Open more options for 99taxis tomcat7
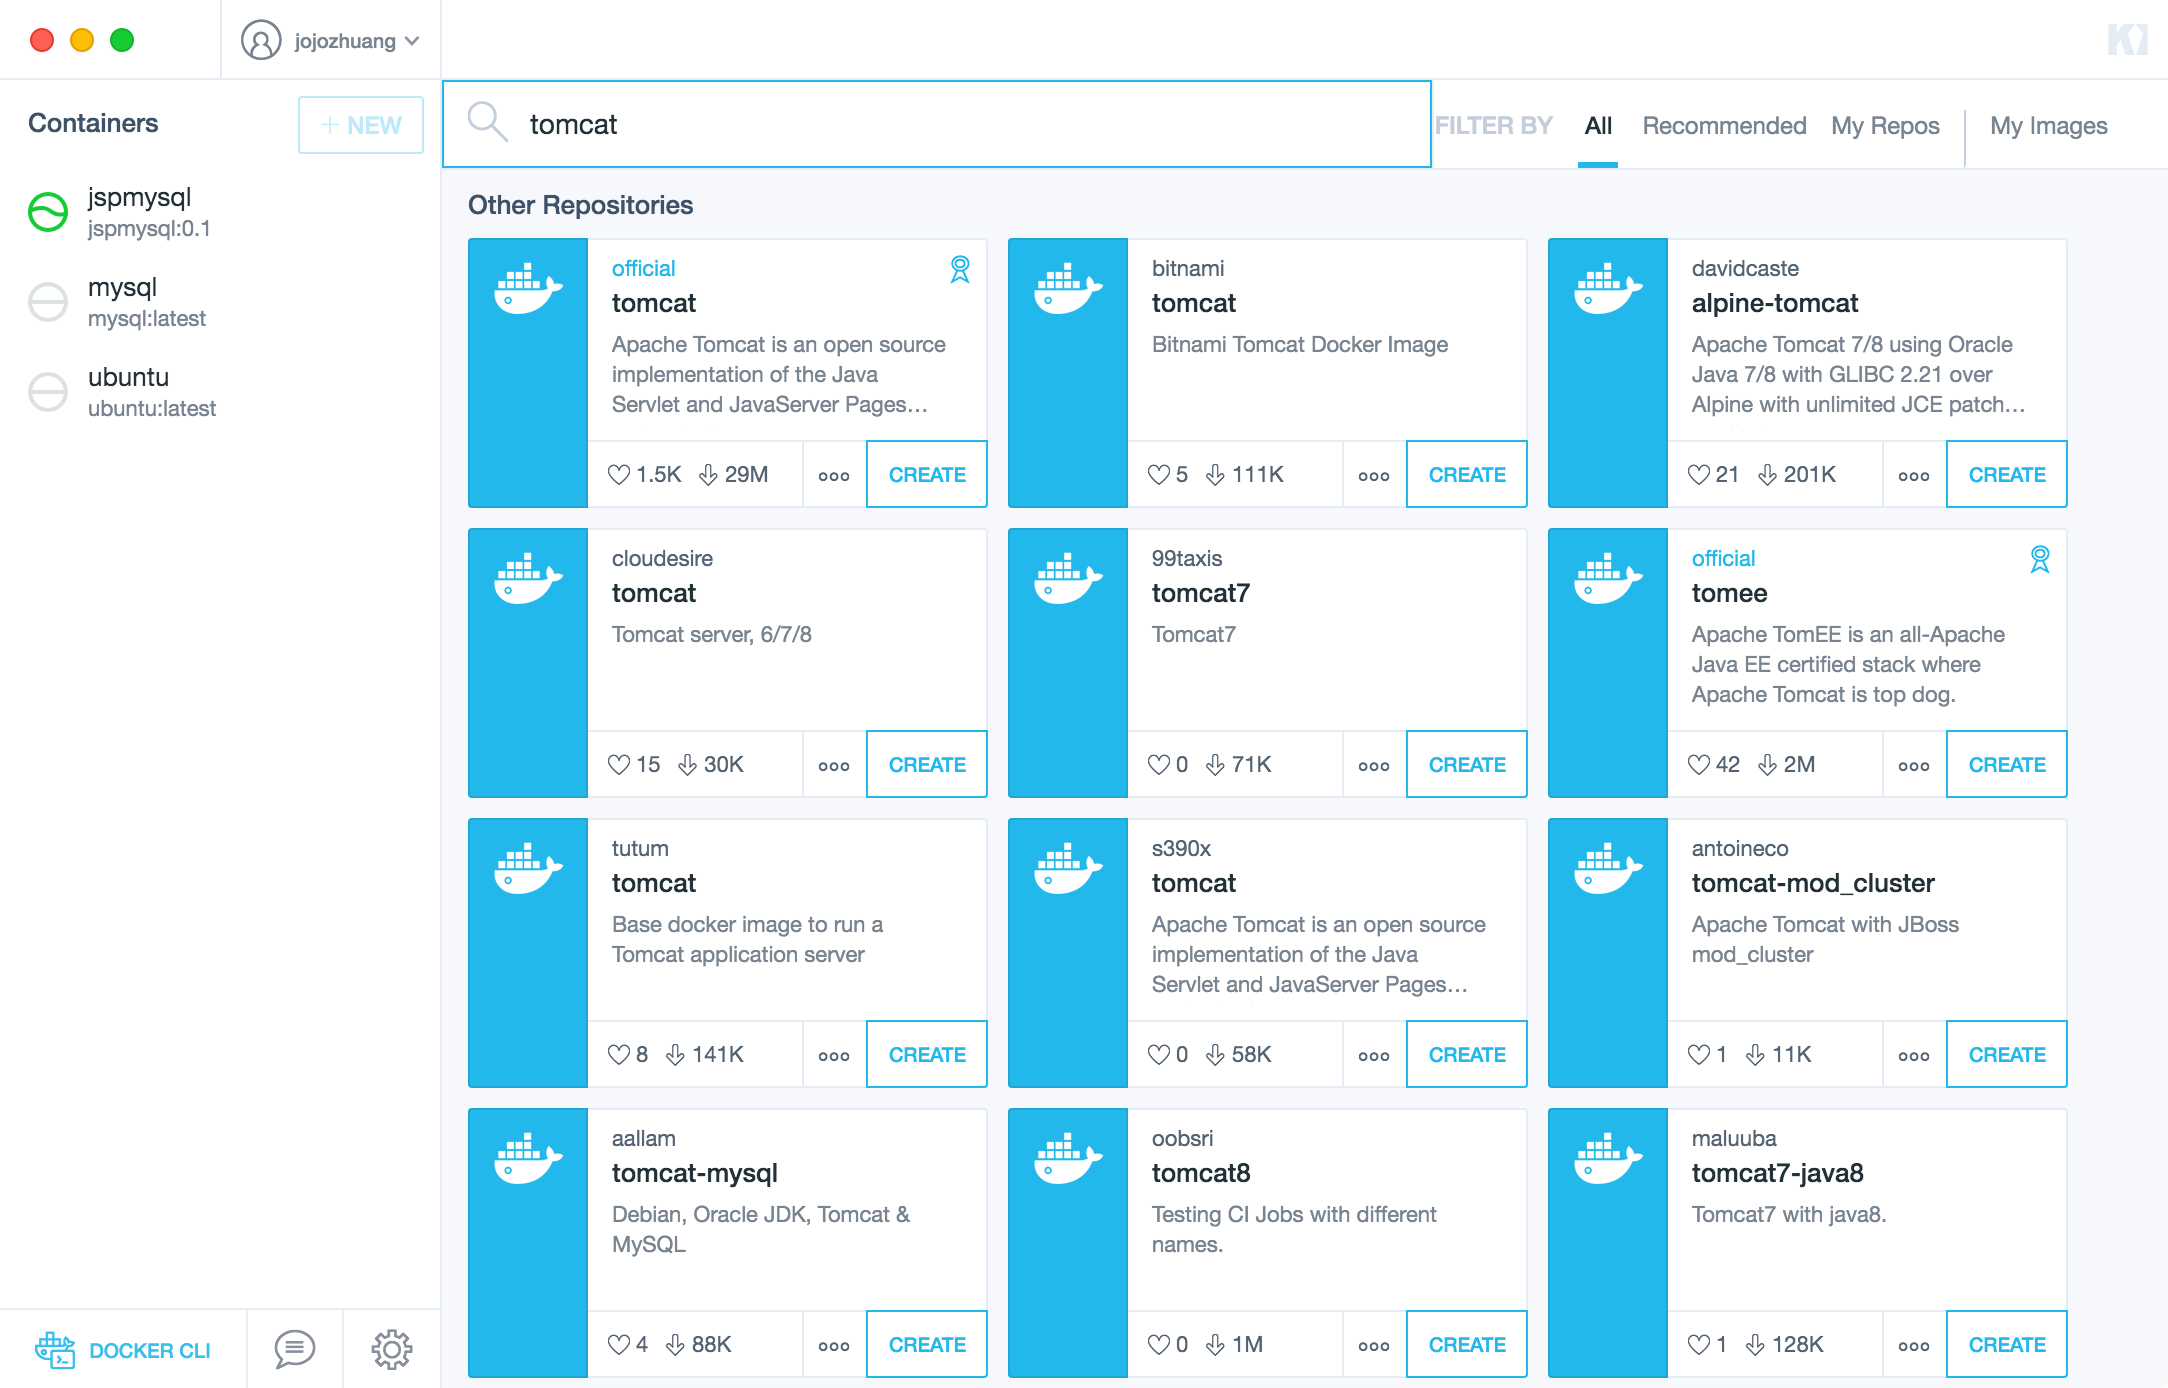Image resolution: width=2168 pixels, height=1388 pixels. coord(1374,766)
